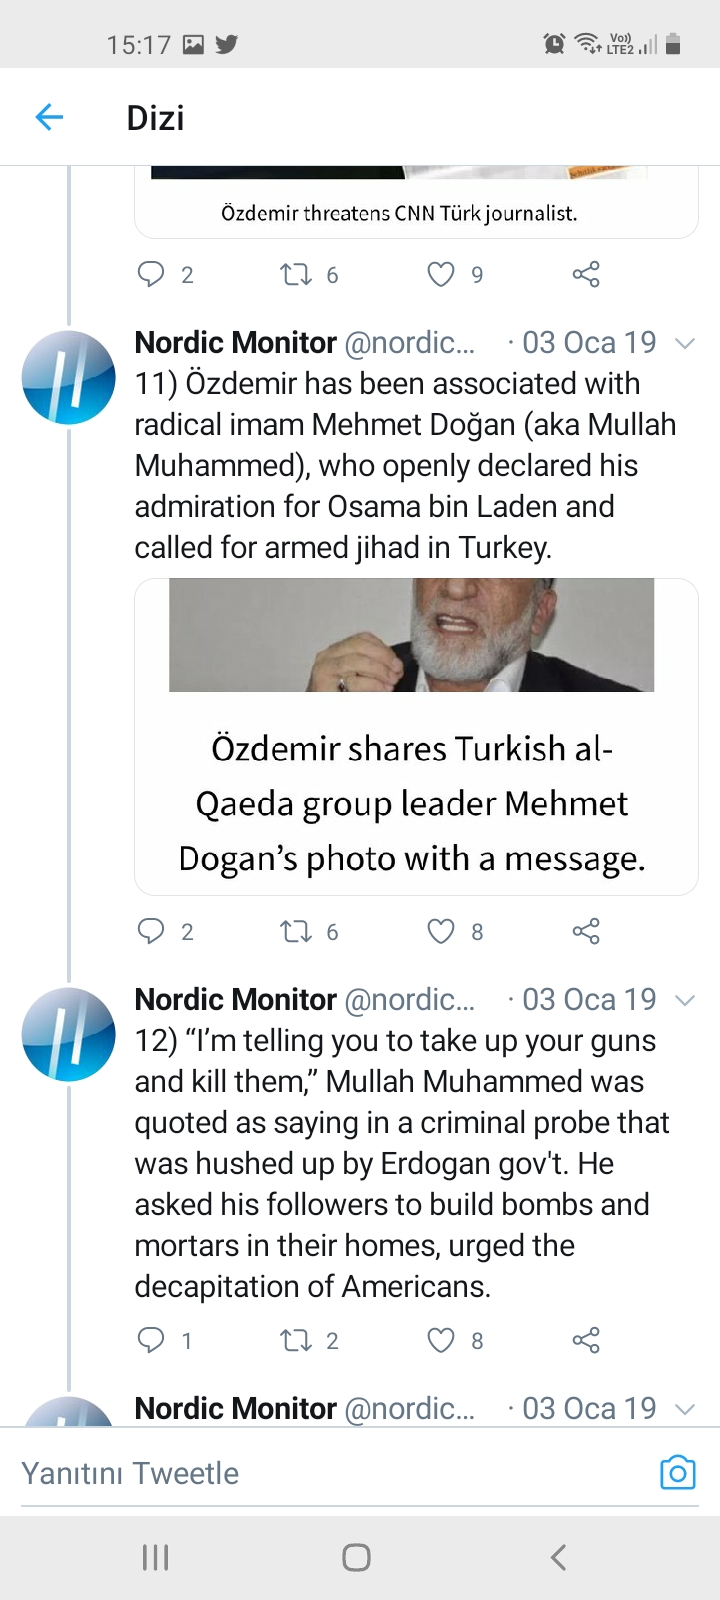Retweet tweet 11 about Mehmet Doğan
The width and height of the screenshot is (720, 1600).
pyautogui.click(x=296, y=931)
